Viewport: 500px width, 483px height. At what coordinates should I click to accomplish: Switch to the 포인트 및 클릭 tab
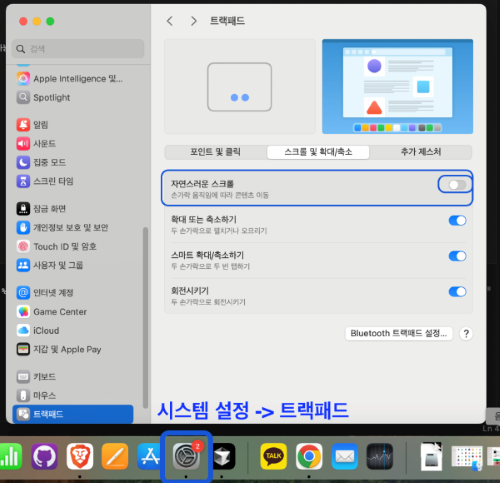coord(215,152)
